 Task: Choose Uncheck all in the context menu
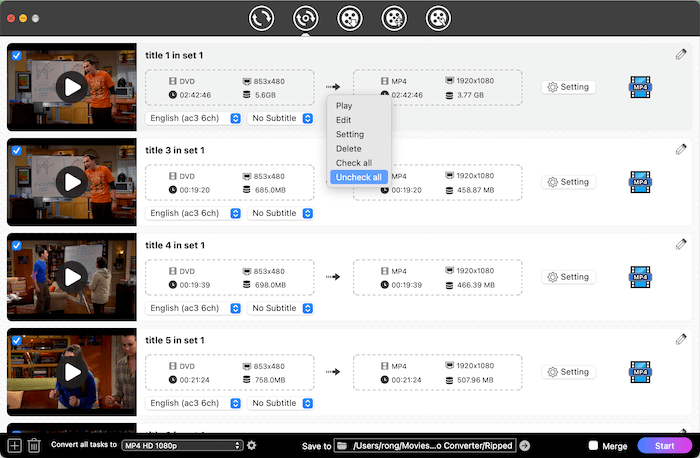357,177
